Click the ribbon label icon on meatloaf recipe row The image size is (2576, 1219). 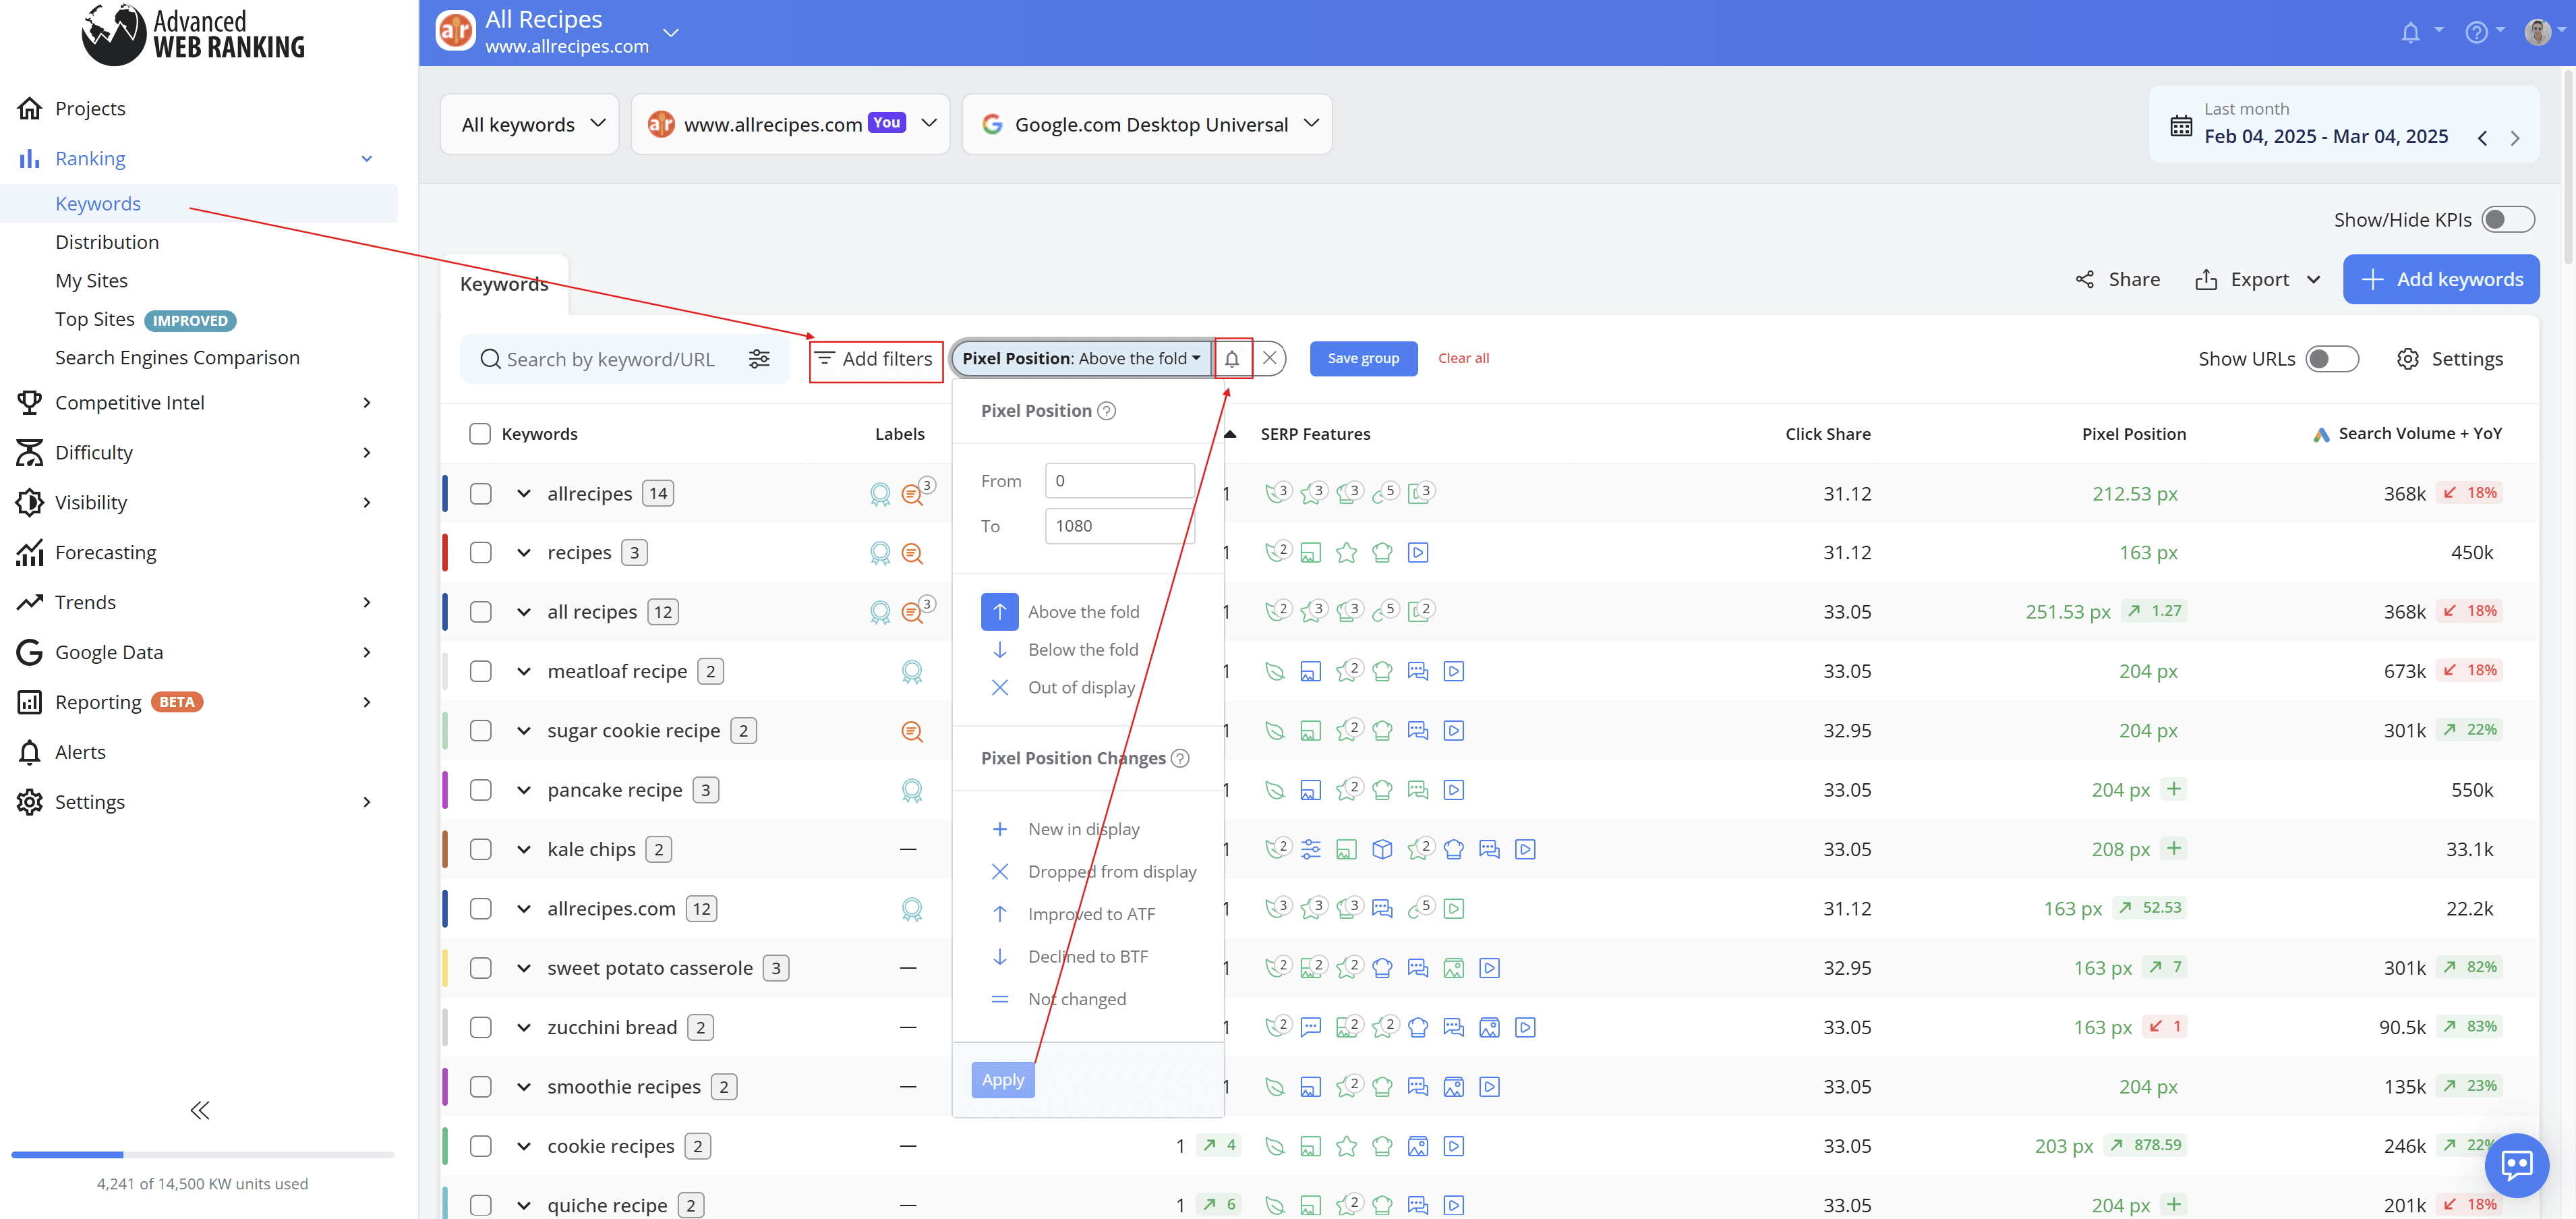point(911,672)
